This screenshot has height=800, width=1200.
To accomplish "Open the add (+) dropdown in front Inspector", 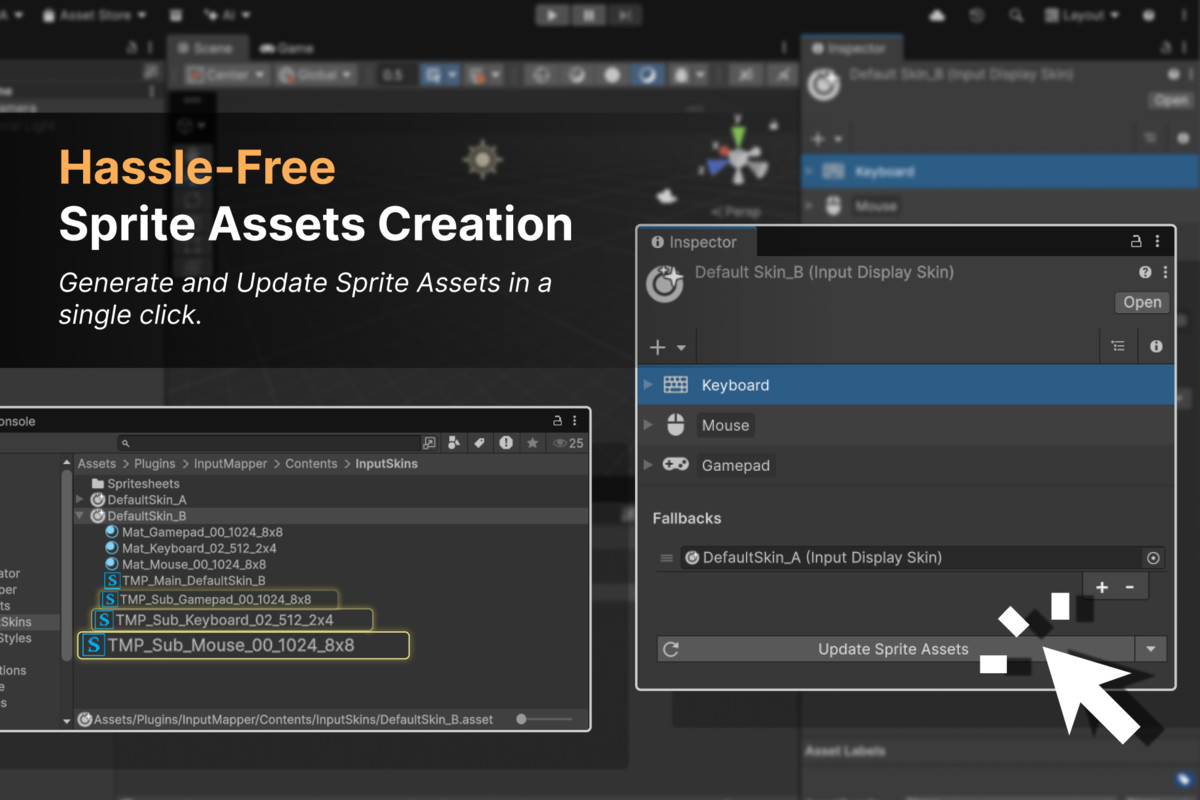I will click(667, 347).
